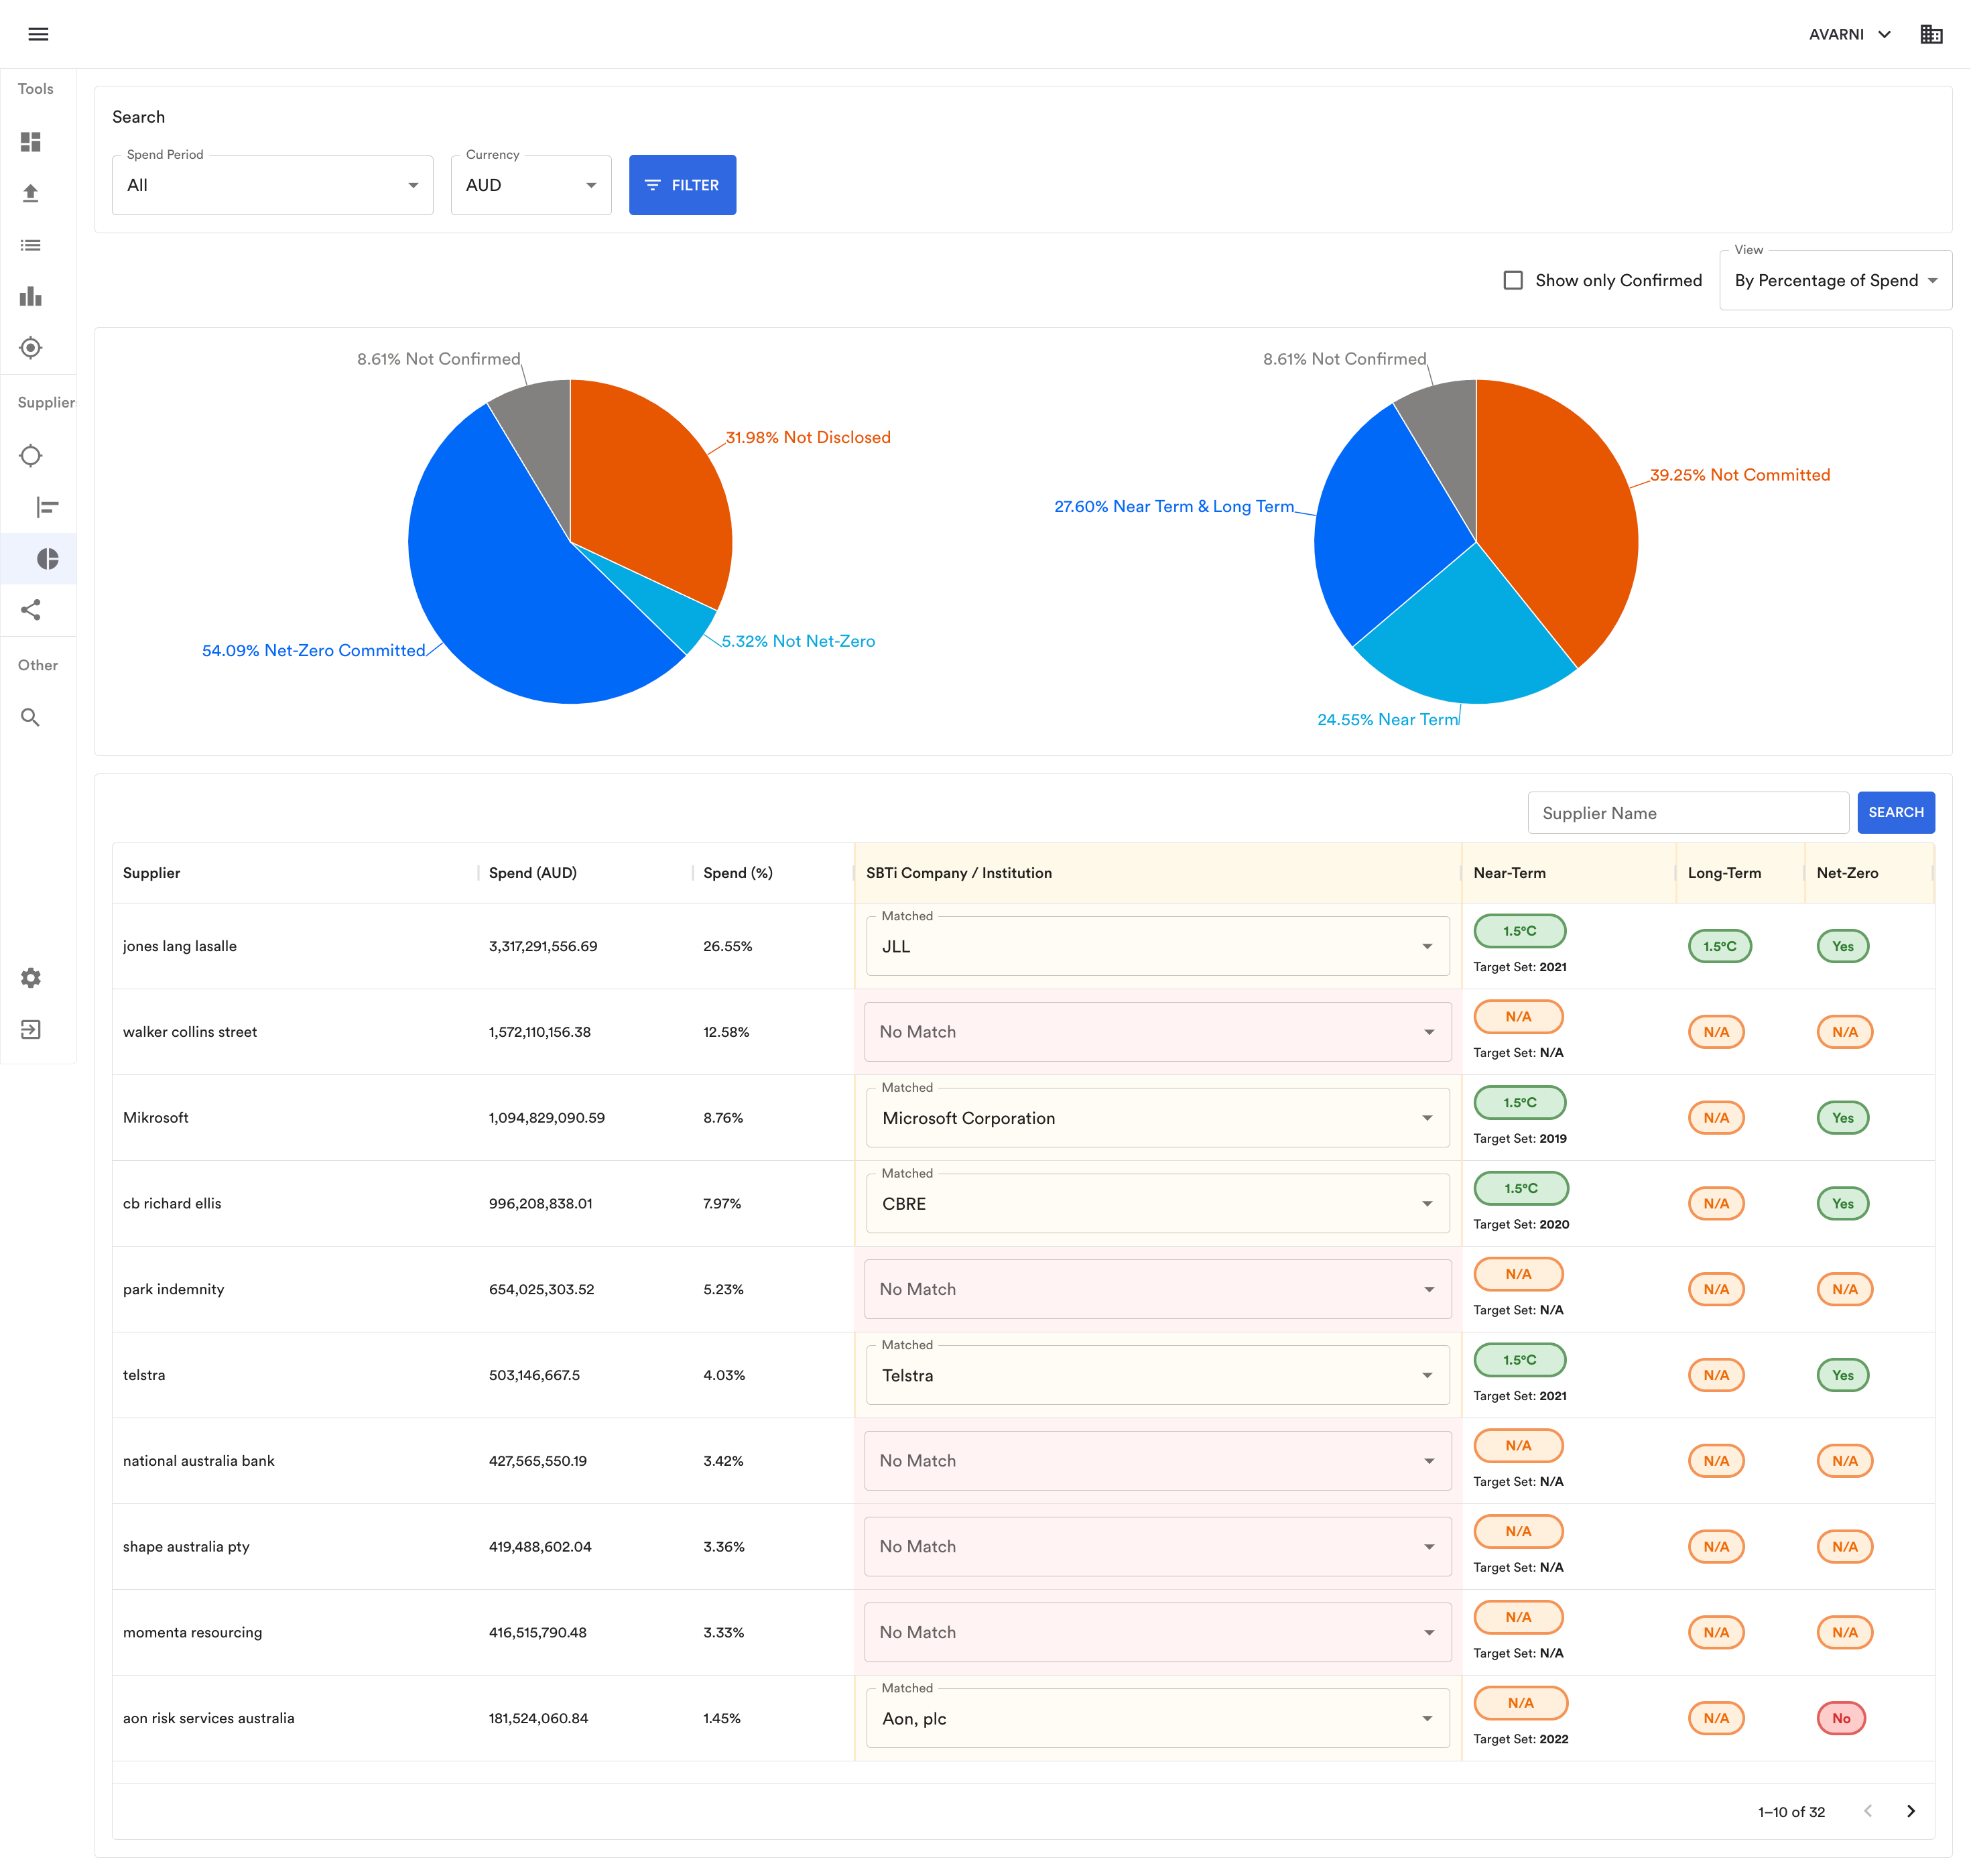Click the share icon in sidebar
This screenshot has height=1876, width=1971.
click(31, 610)
